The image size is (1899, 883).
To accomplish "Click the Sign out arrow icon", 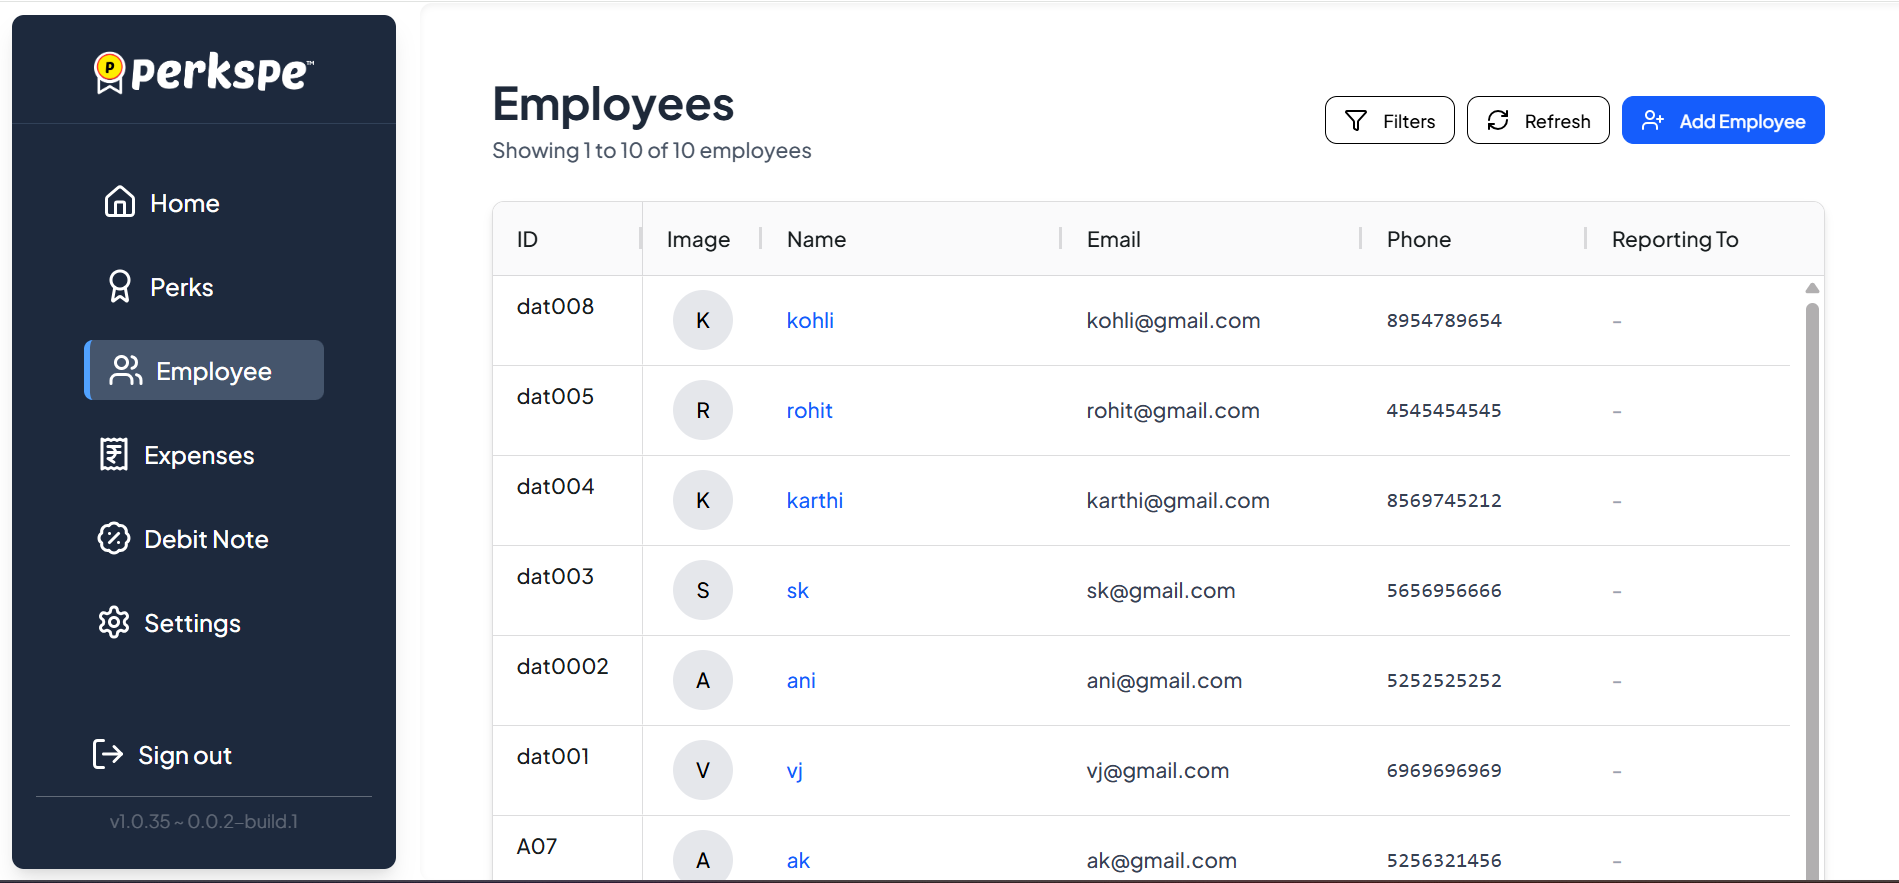I will [108, 754].
